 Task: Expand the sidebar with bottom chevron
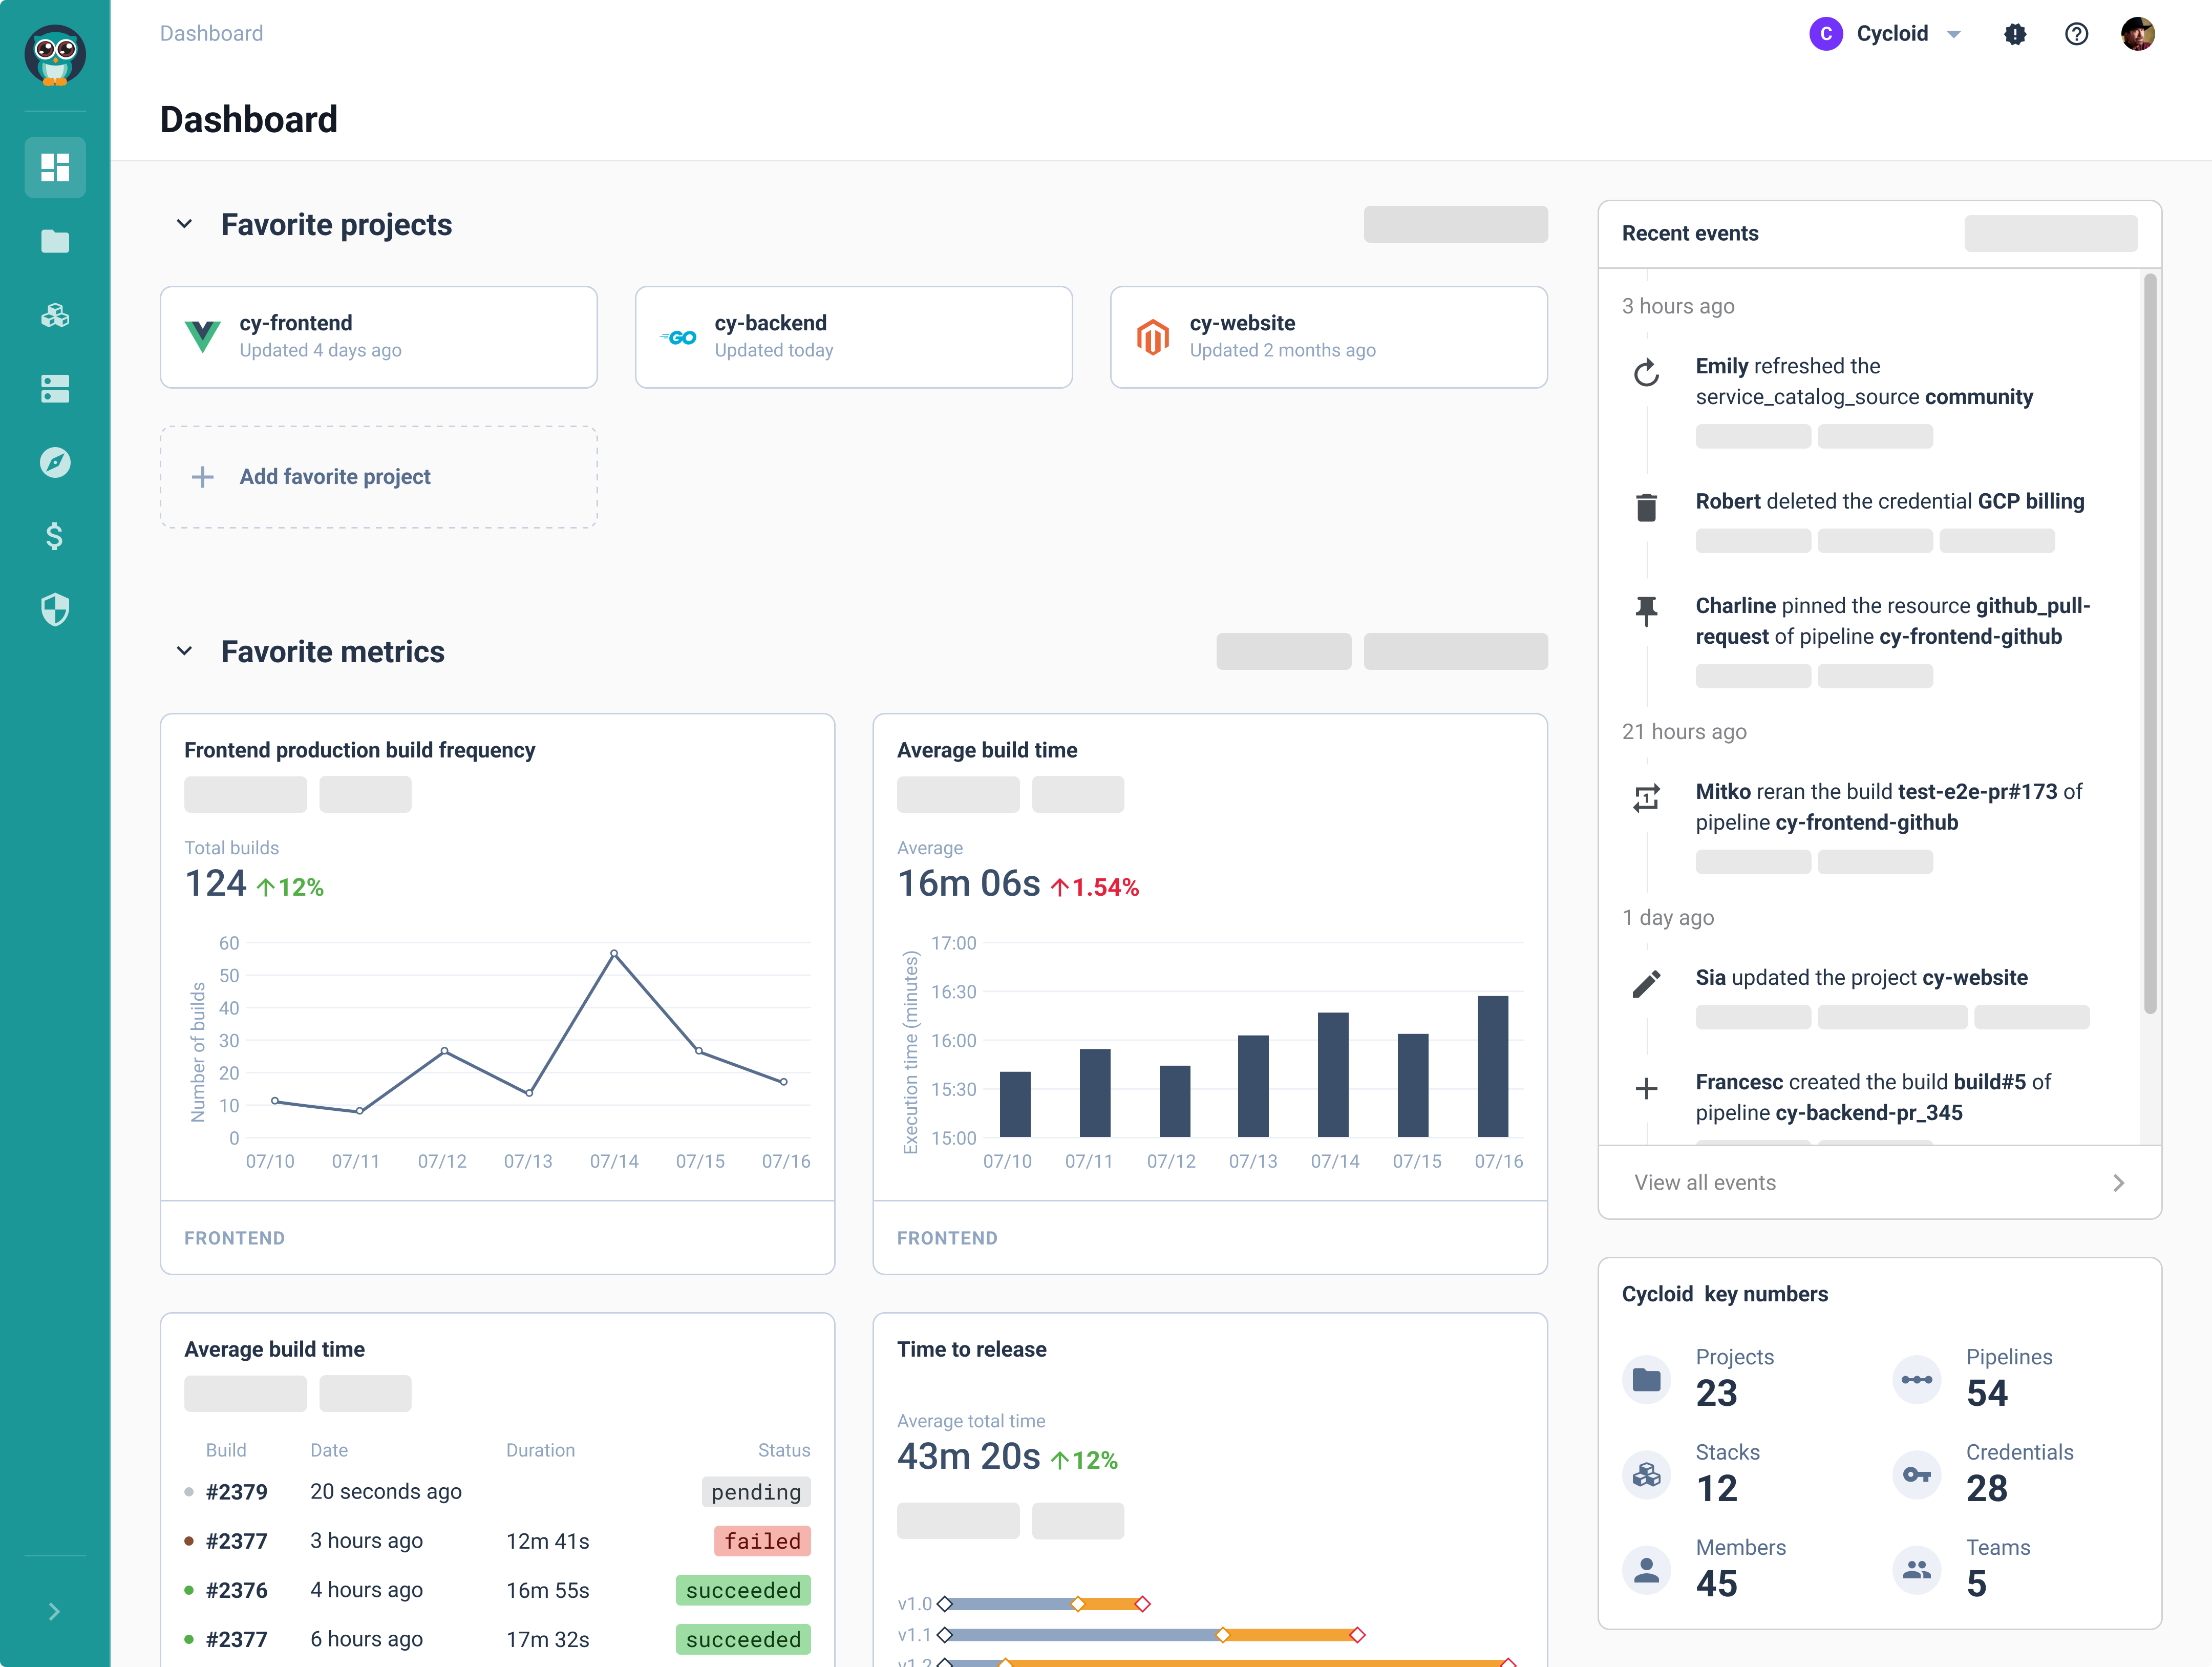(55, 1611)
